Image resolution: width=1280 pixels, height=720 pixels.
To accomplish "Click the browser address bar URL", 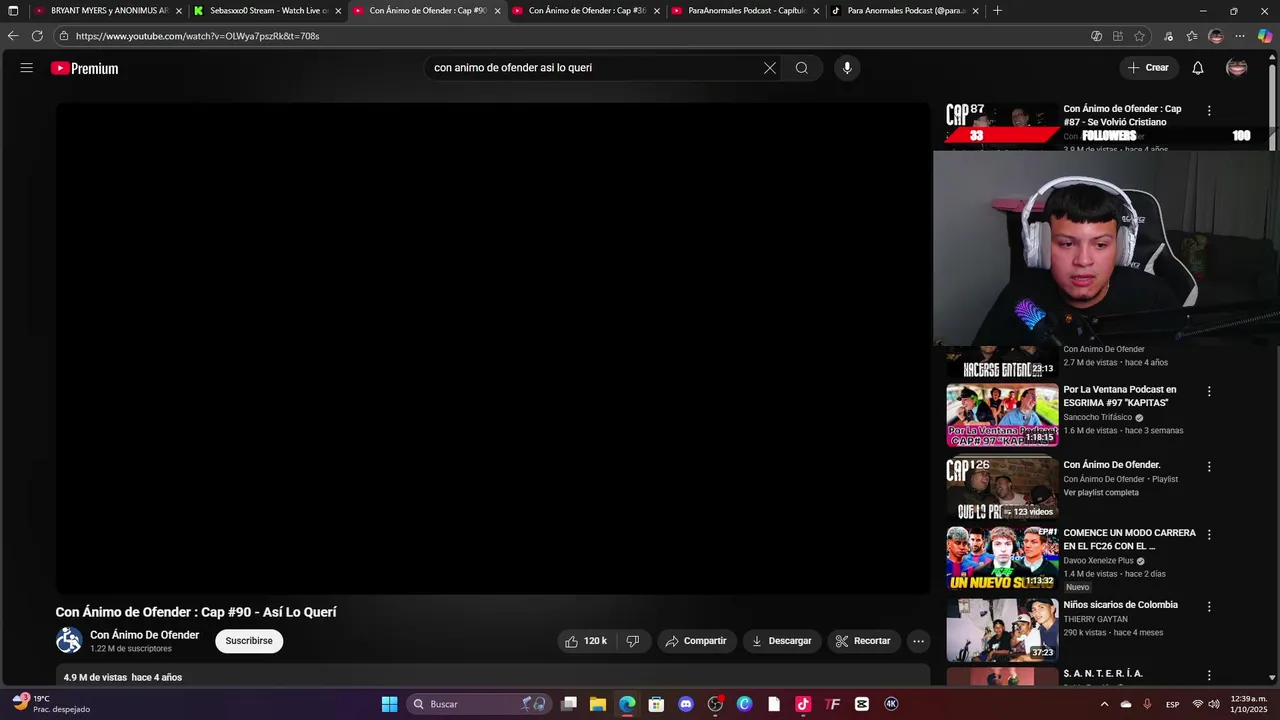I will pyautogui.click(x=197, y=36).
